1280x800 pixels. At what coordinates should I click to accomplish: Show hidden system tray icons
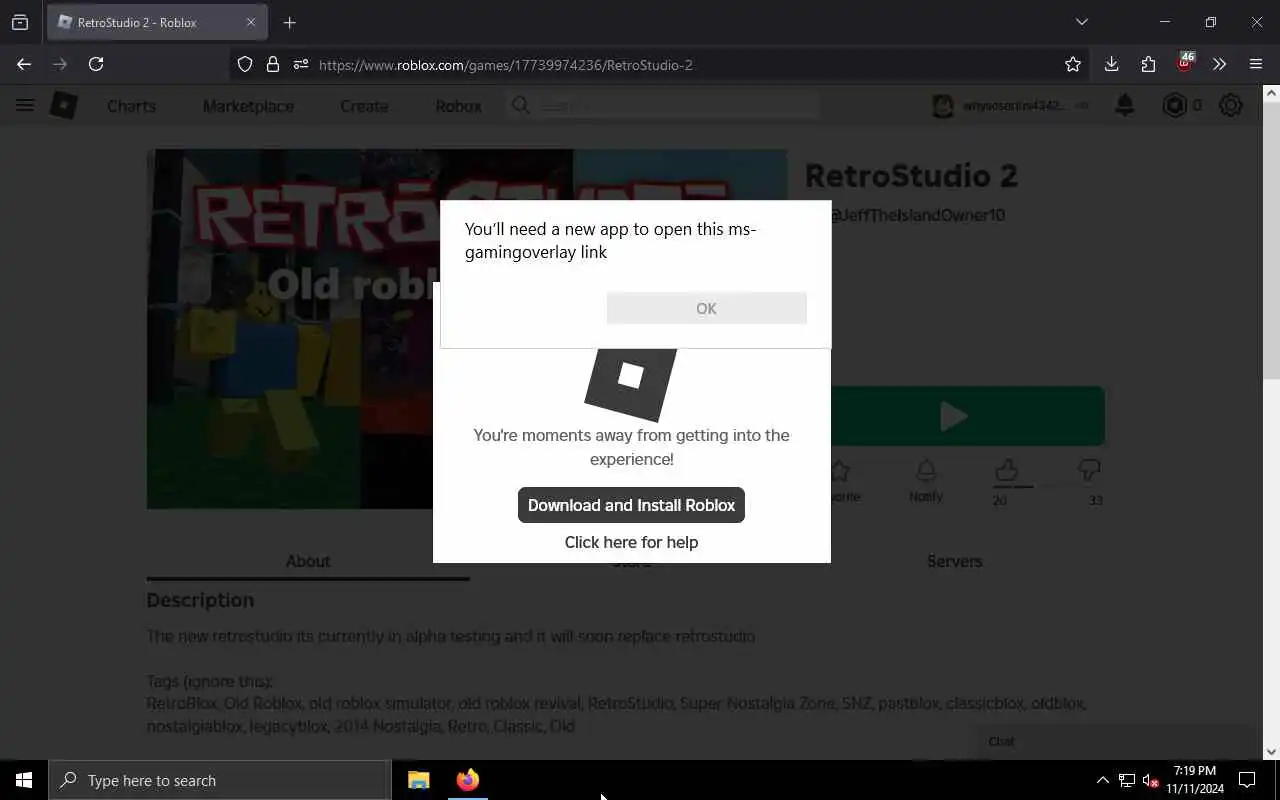(1102, 780)
